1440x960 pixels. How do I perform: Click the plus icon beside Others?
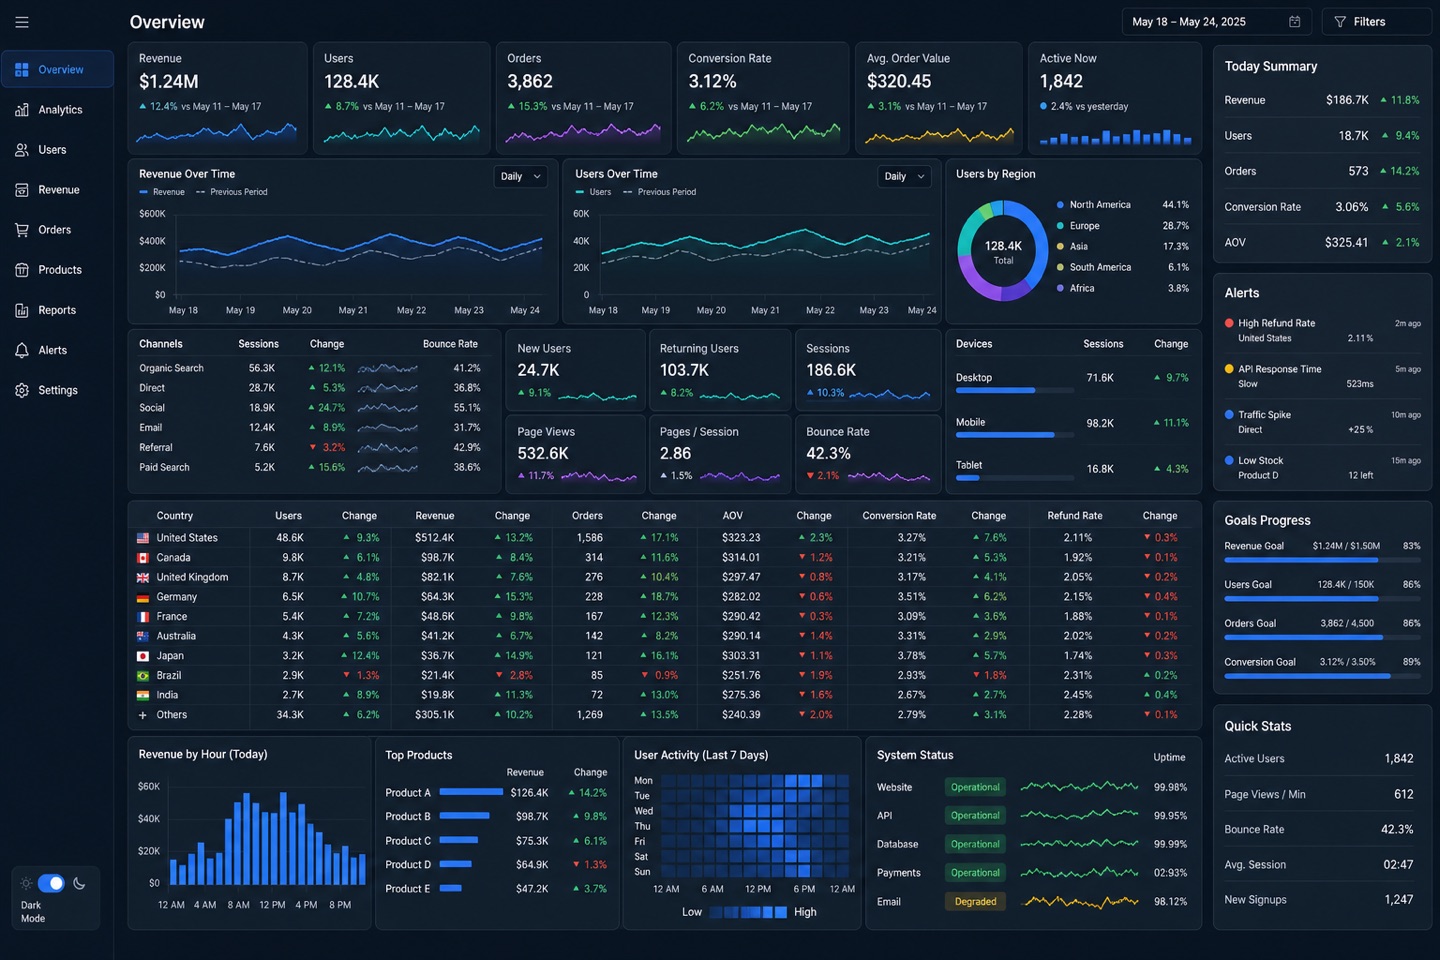pos(143,715)
